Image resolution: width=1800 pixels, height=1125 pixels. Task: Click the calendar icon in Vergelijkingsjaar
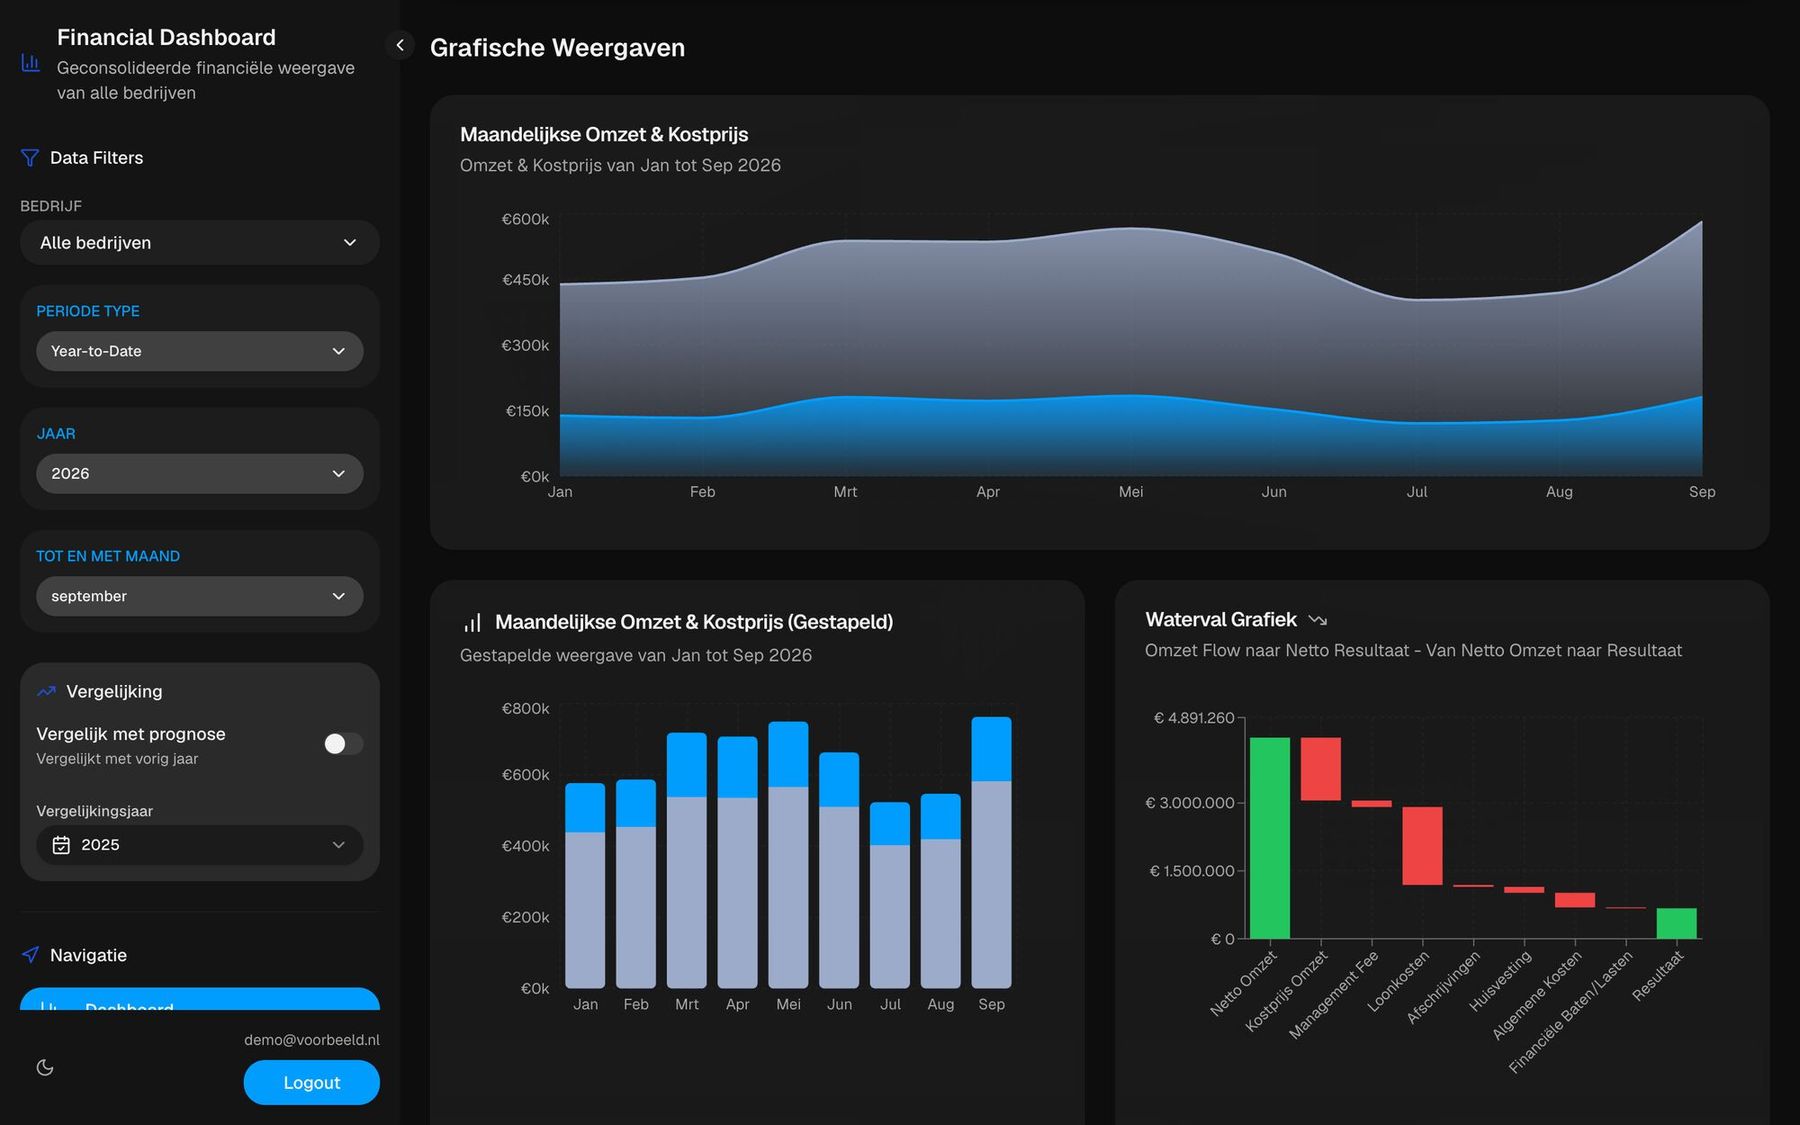[x=61, y=845]
